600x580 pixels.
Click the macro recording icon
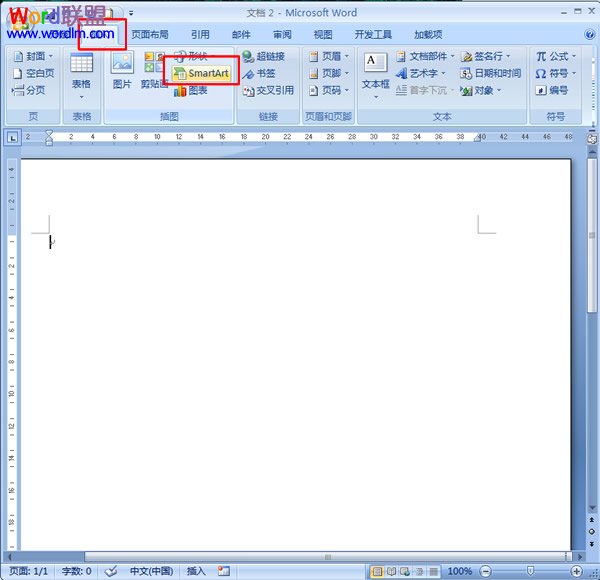click(224, 571)
